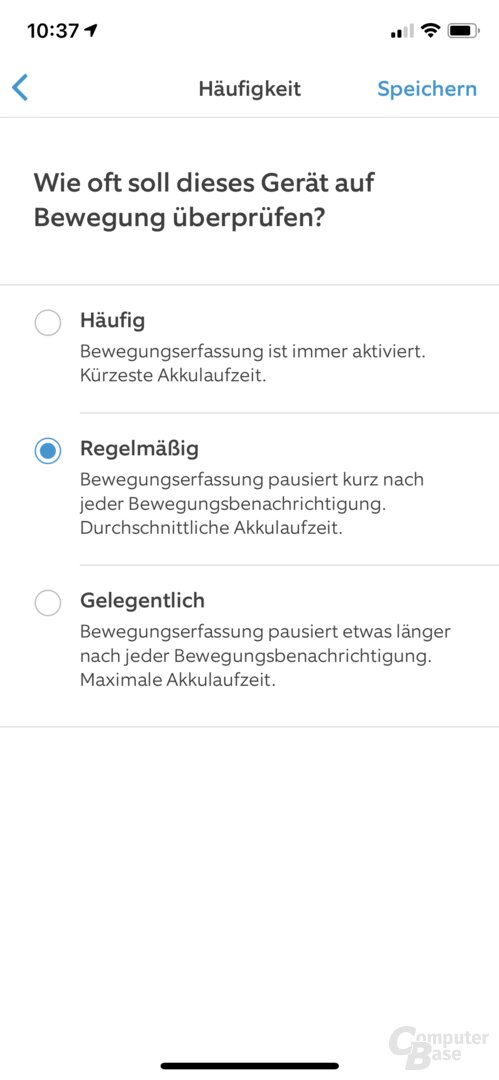Select the Häufig radio button

(x=48, y=322)
